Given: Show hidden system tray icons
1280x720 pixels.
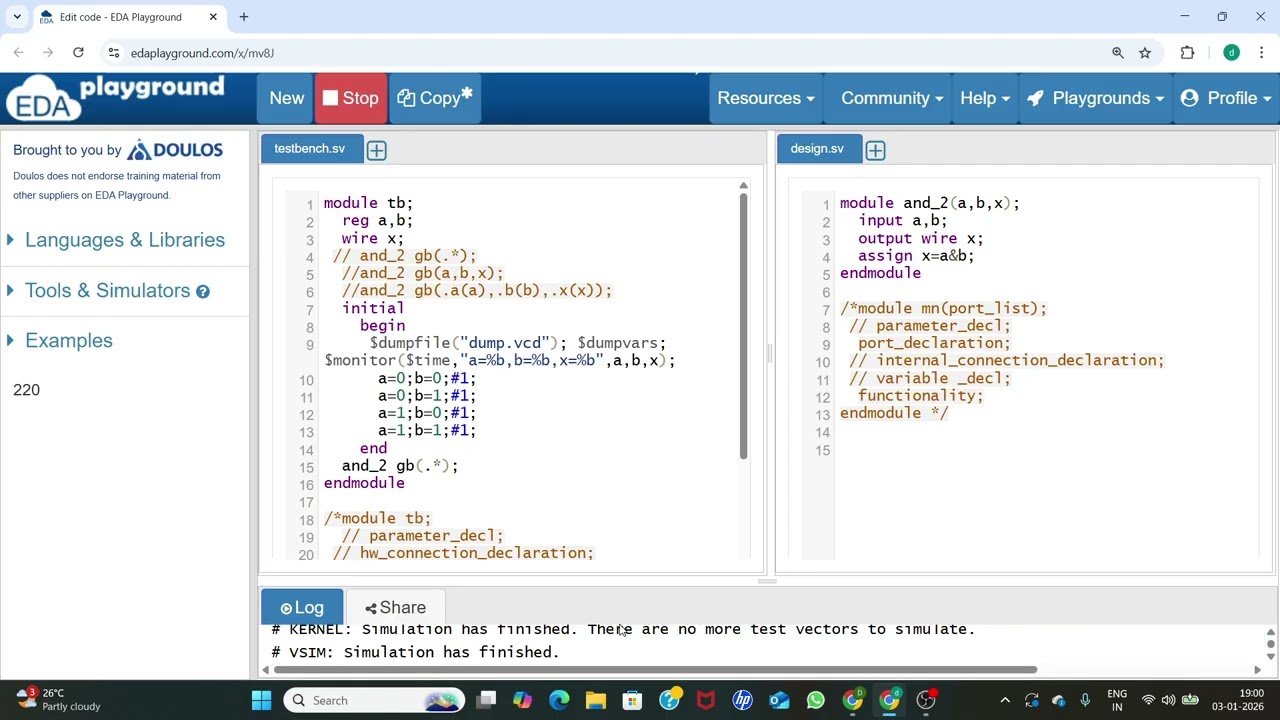Looking at the screenshot, I should tap(1005, 700).
